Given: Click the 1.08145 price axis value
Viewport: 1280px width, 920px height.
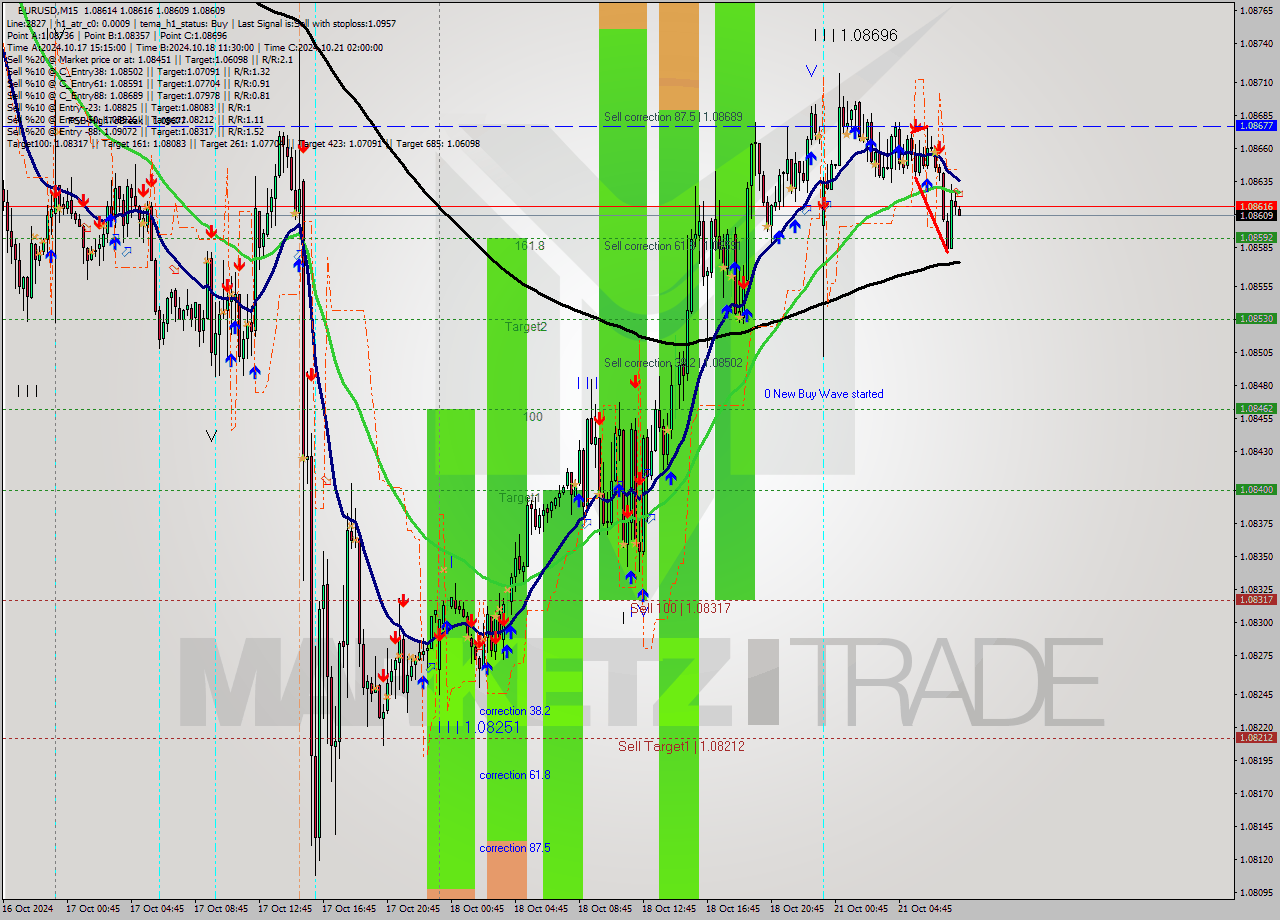Looking at the screenshot, I should [x=1256, y=826].
